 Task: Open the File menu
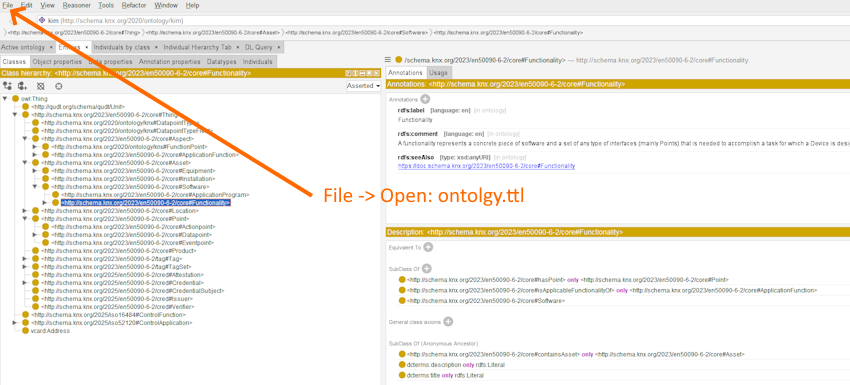[8, 5]
